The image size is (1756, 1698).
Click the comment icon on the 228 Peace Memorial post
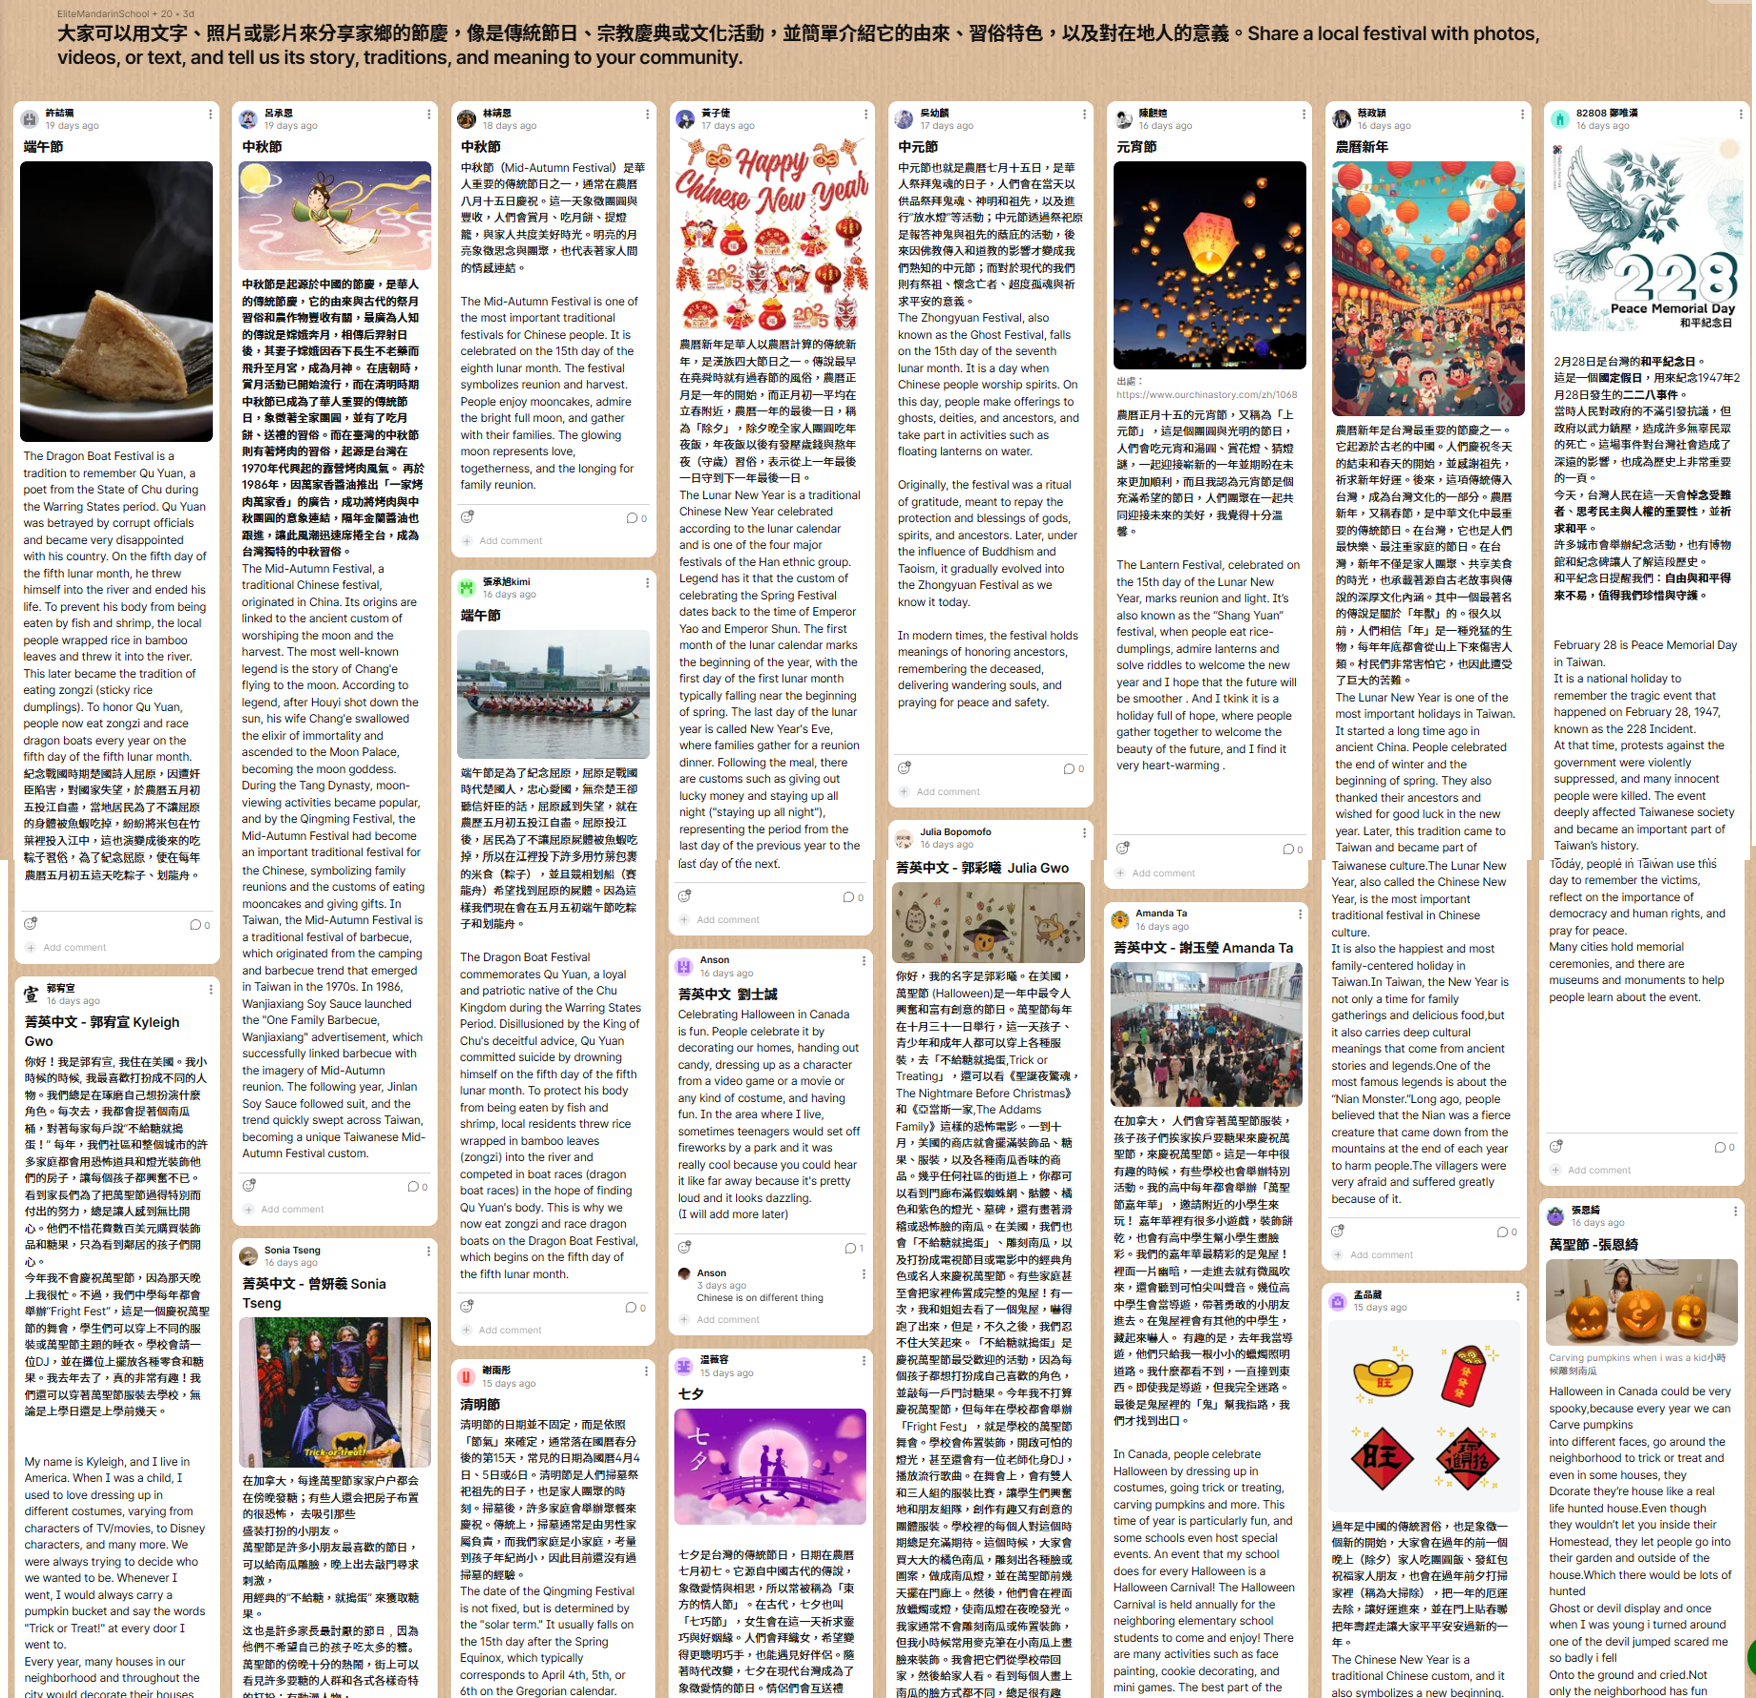(x=1724, y=1147)
